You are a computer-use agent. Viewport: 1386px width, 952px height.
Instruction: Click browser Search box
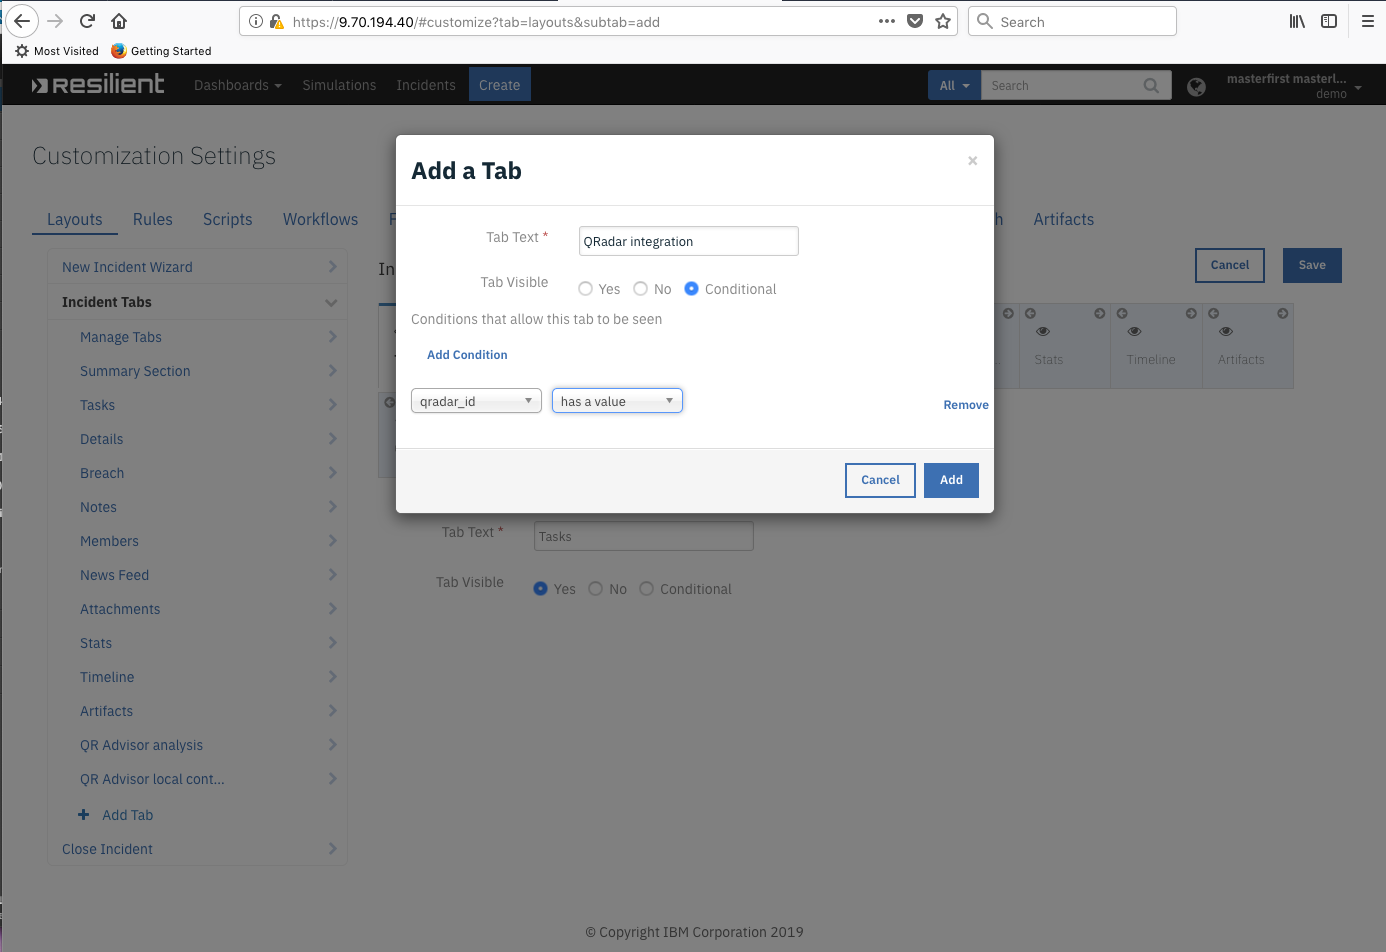(x=1072, y=21)
